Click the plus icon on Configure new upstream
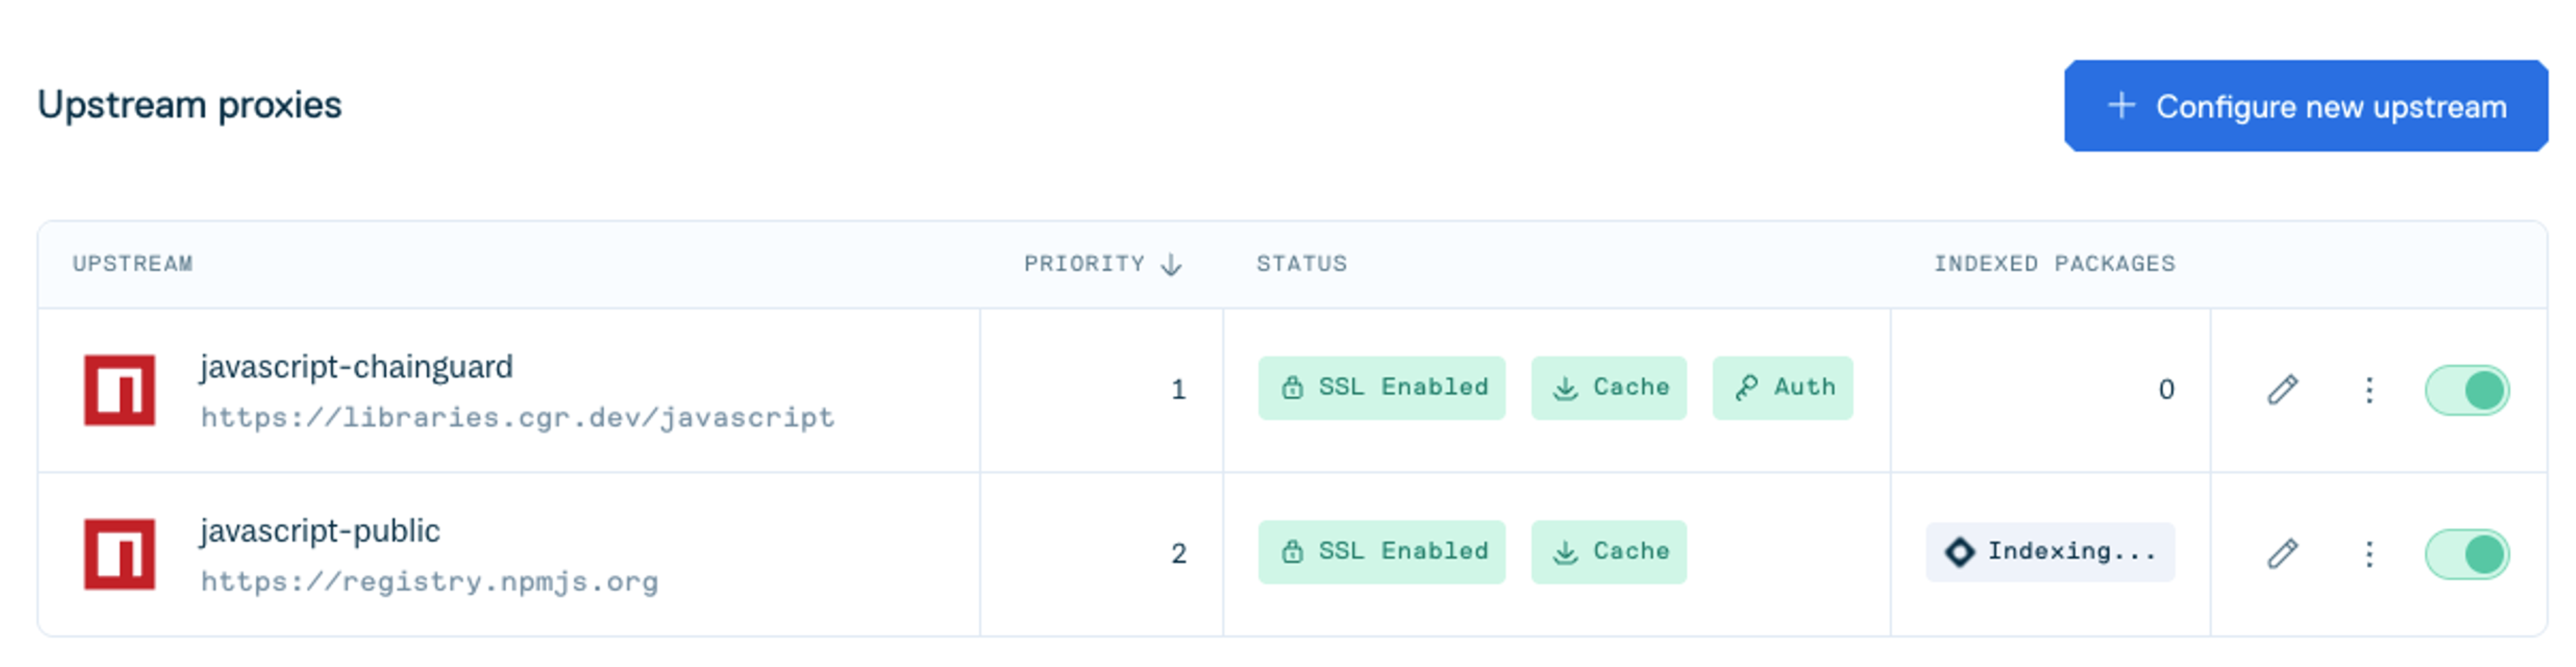The height and width of the screenshot is (667, 2576). tap(2121, 106)
